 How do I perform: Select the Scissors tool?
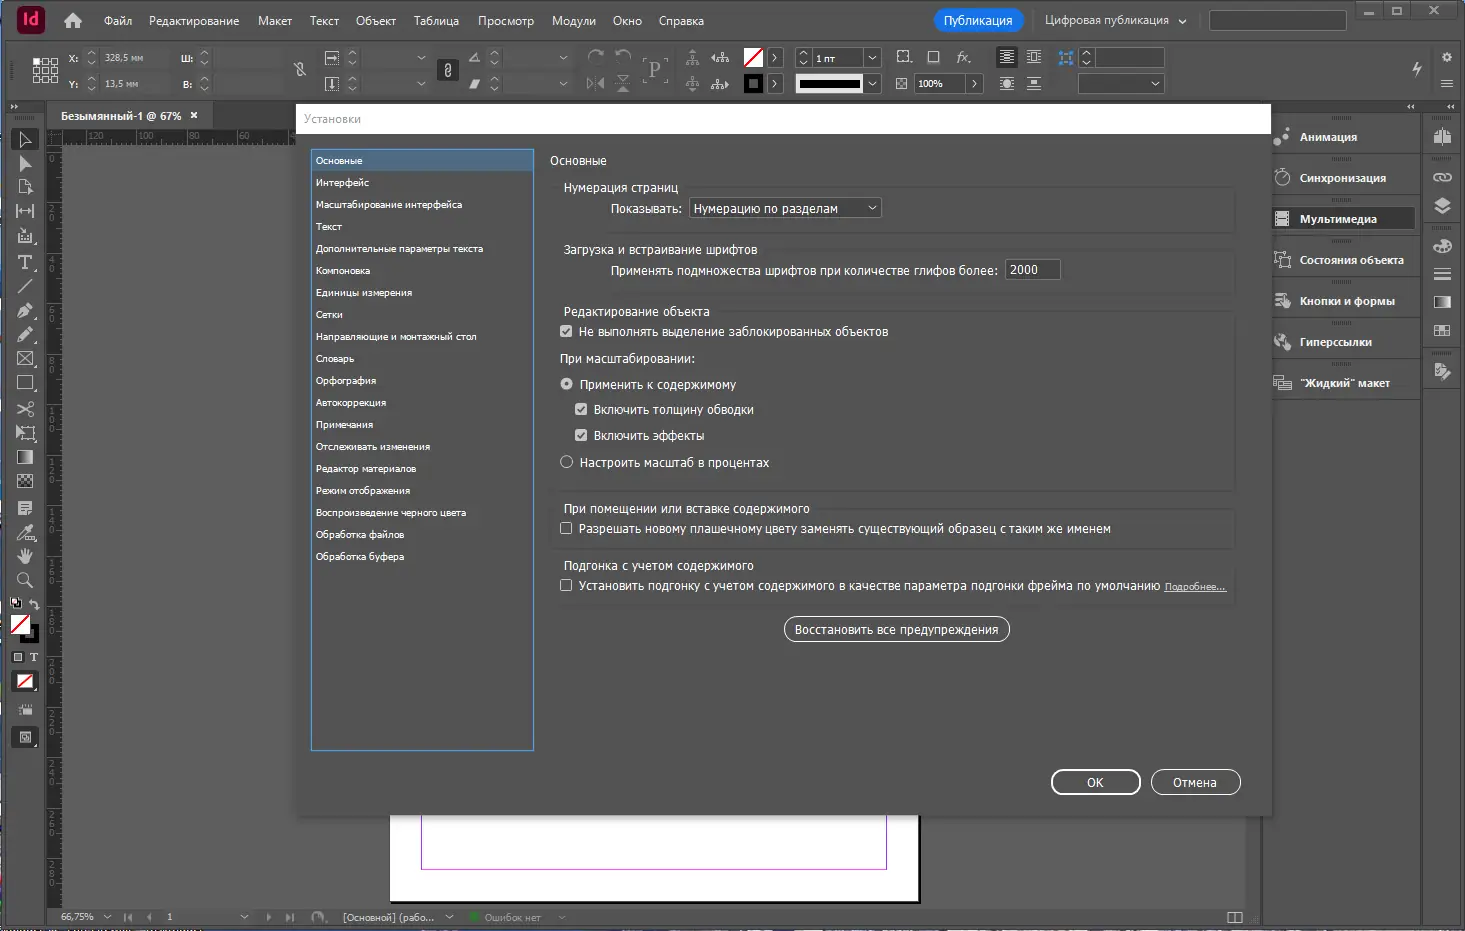click(25, 408)
